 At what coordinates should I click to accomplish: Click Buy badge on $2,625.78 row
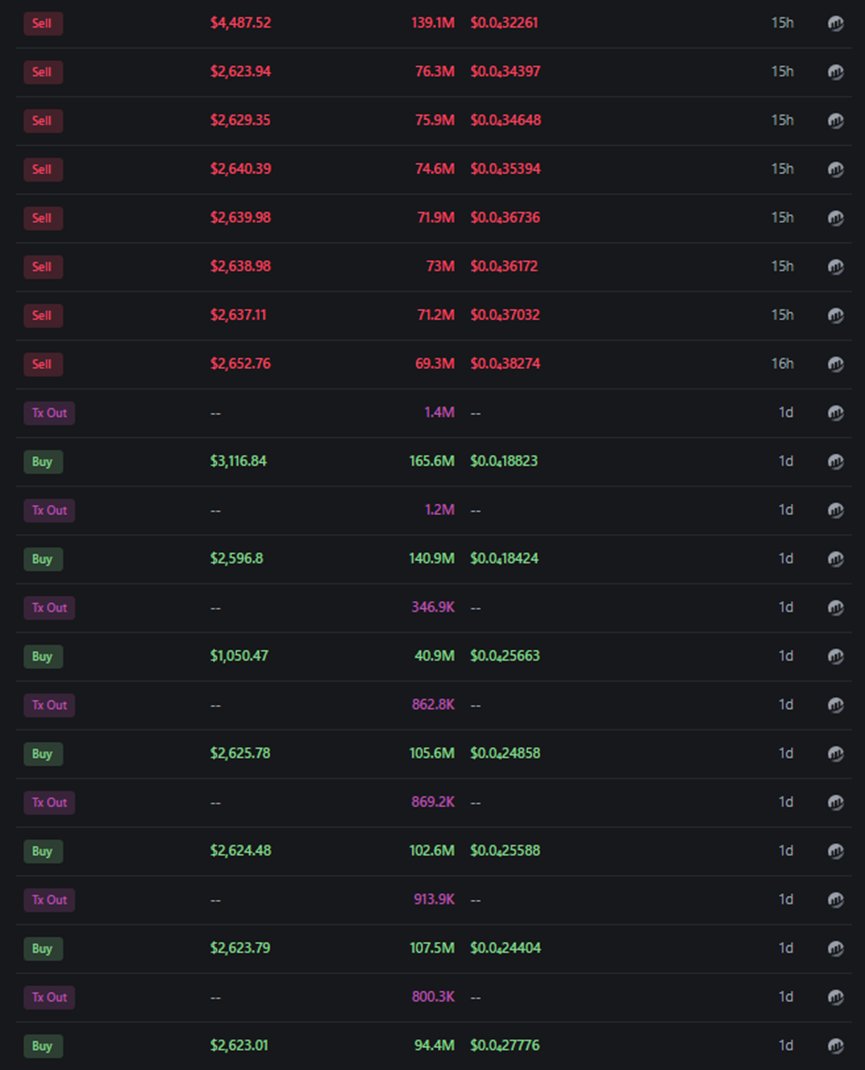click(x=43, y=754)
